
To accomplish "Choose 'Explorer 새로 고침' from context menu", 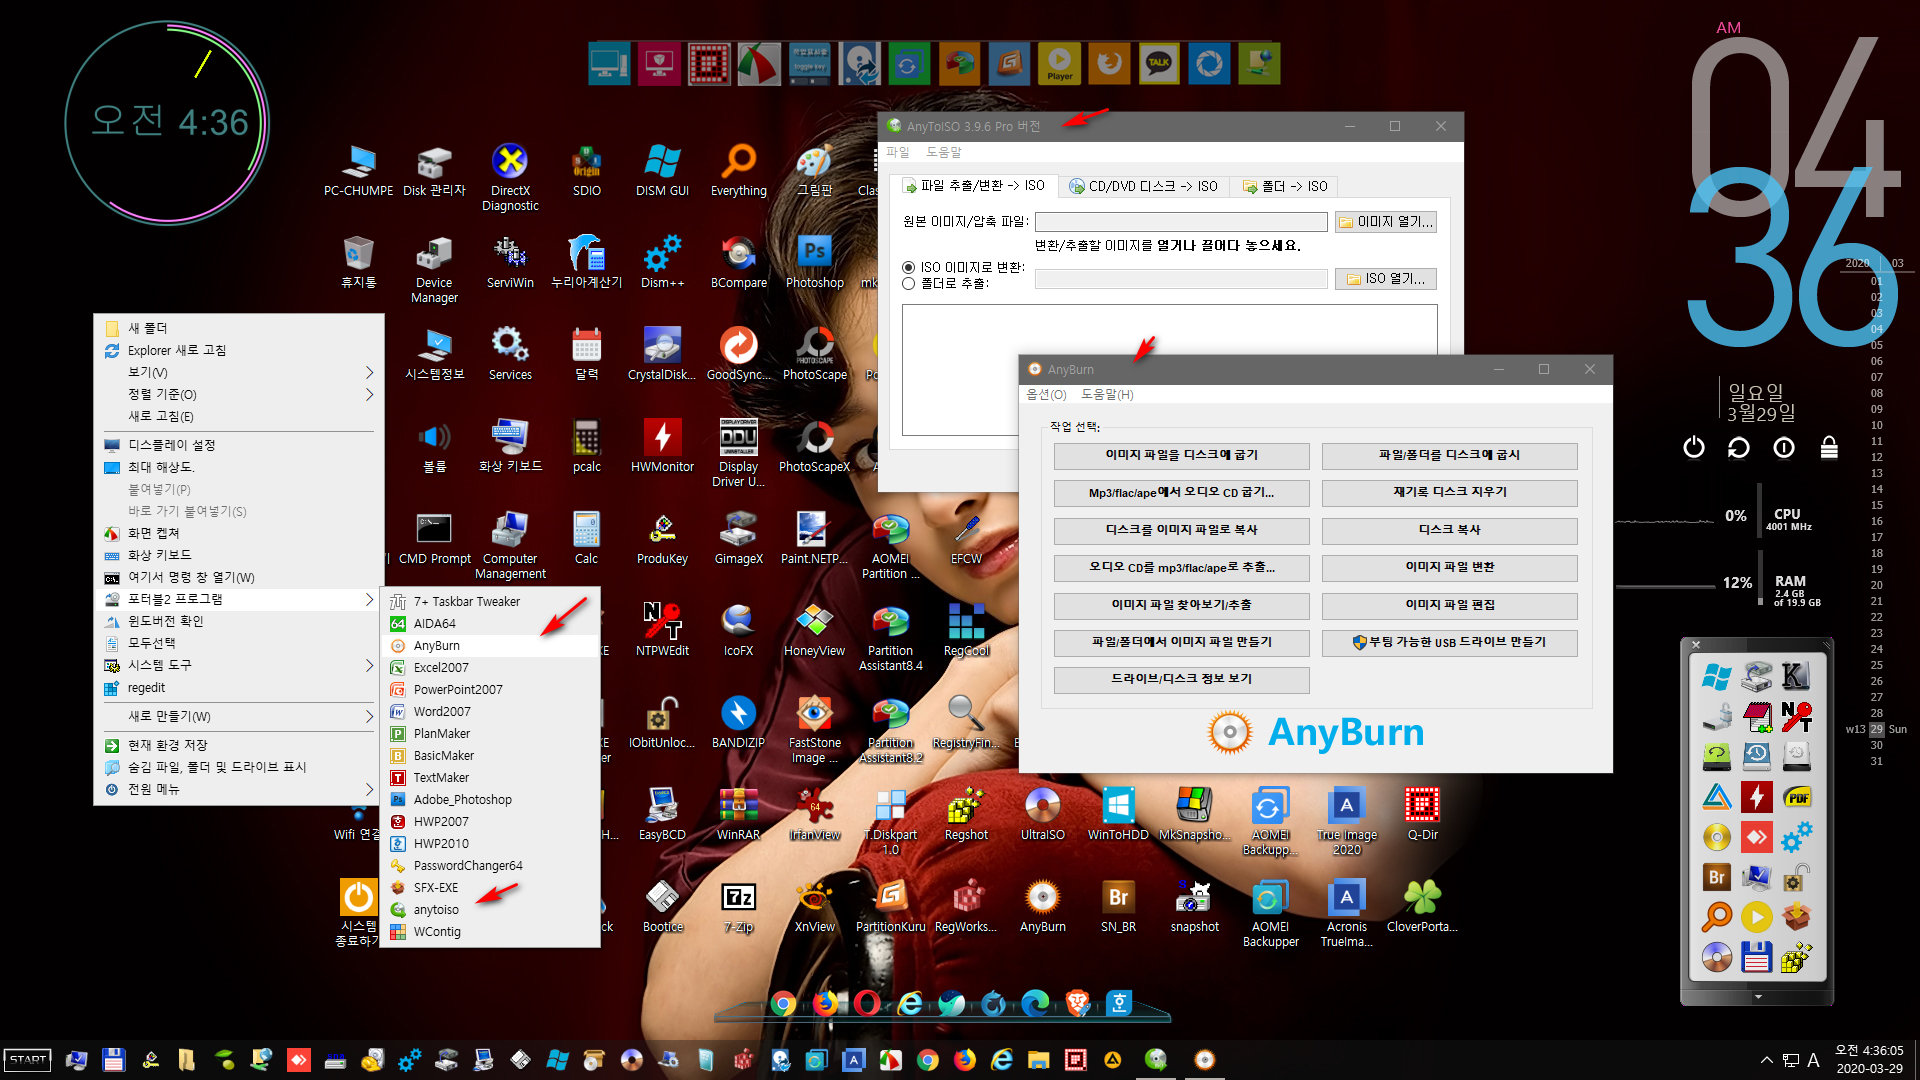I will [238, 350].
